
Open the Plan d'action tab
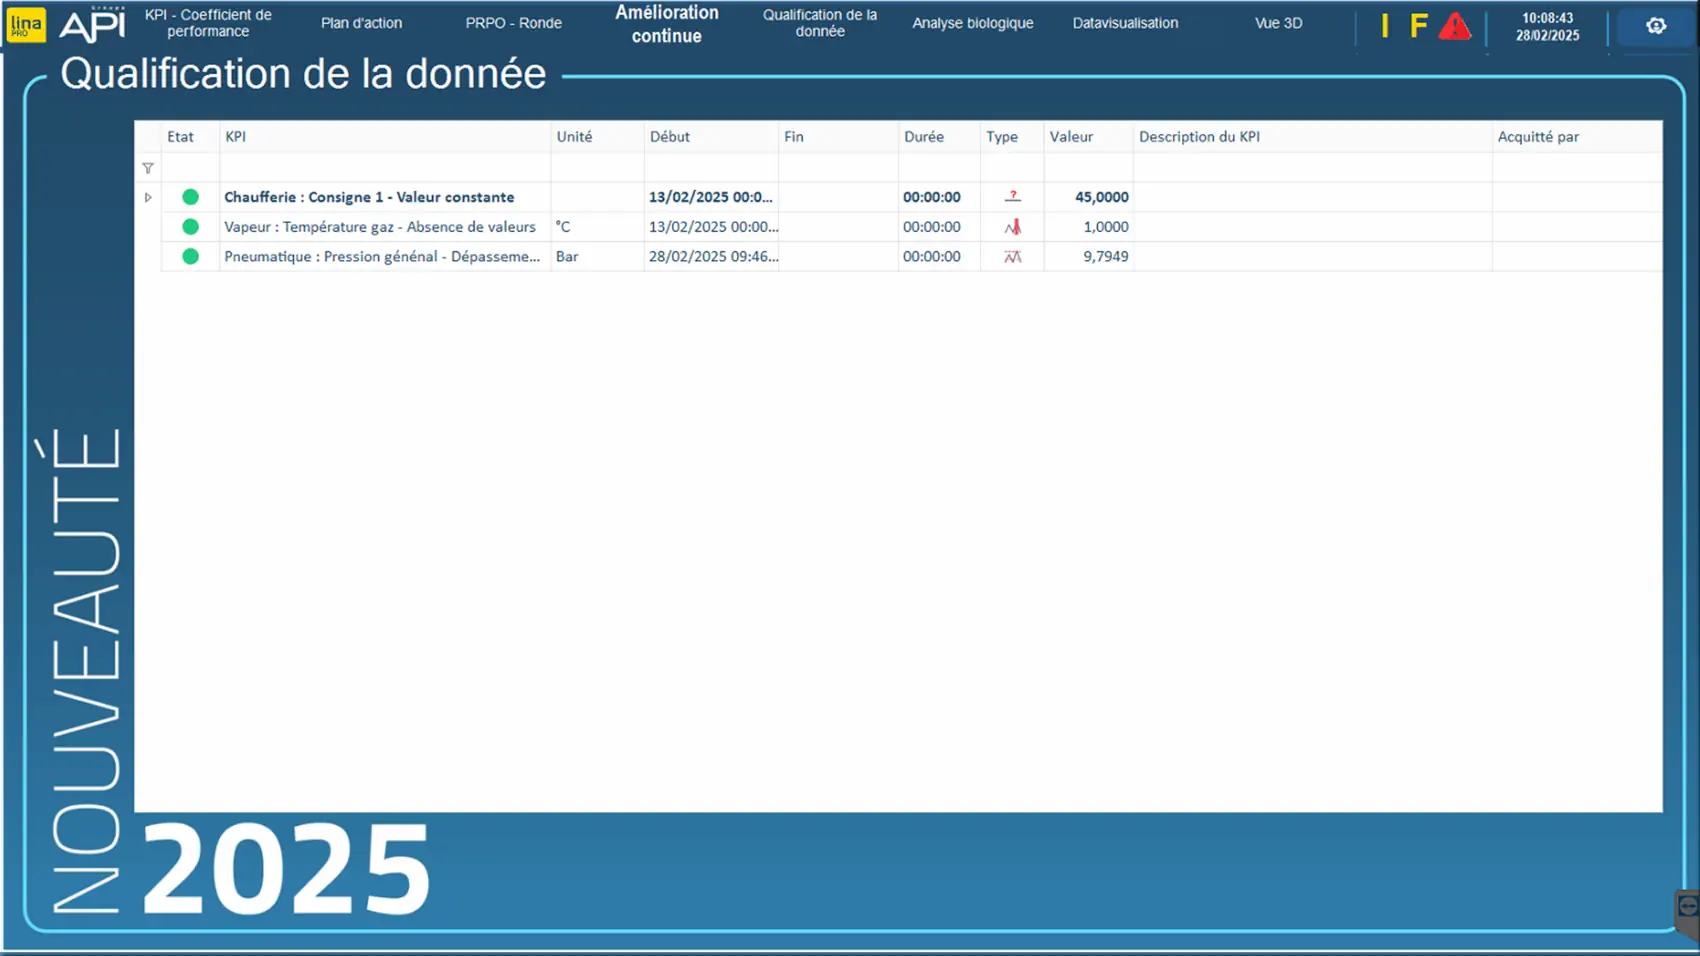(361, 23)
